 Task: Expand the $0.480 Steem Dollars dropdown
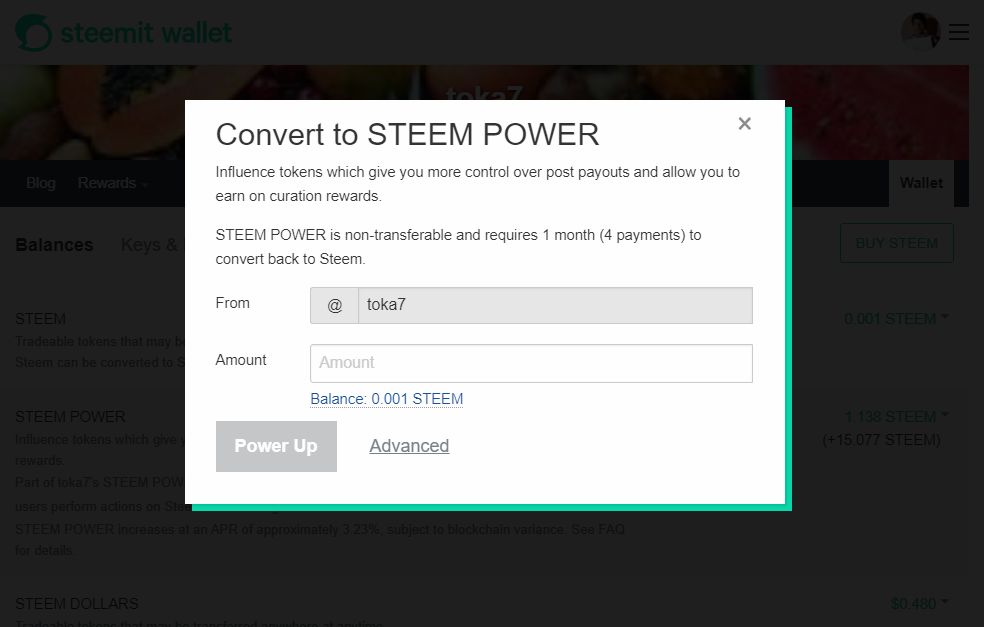pos(919,604)
